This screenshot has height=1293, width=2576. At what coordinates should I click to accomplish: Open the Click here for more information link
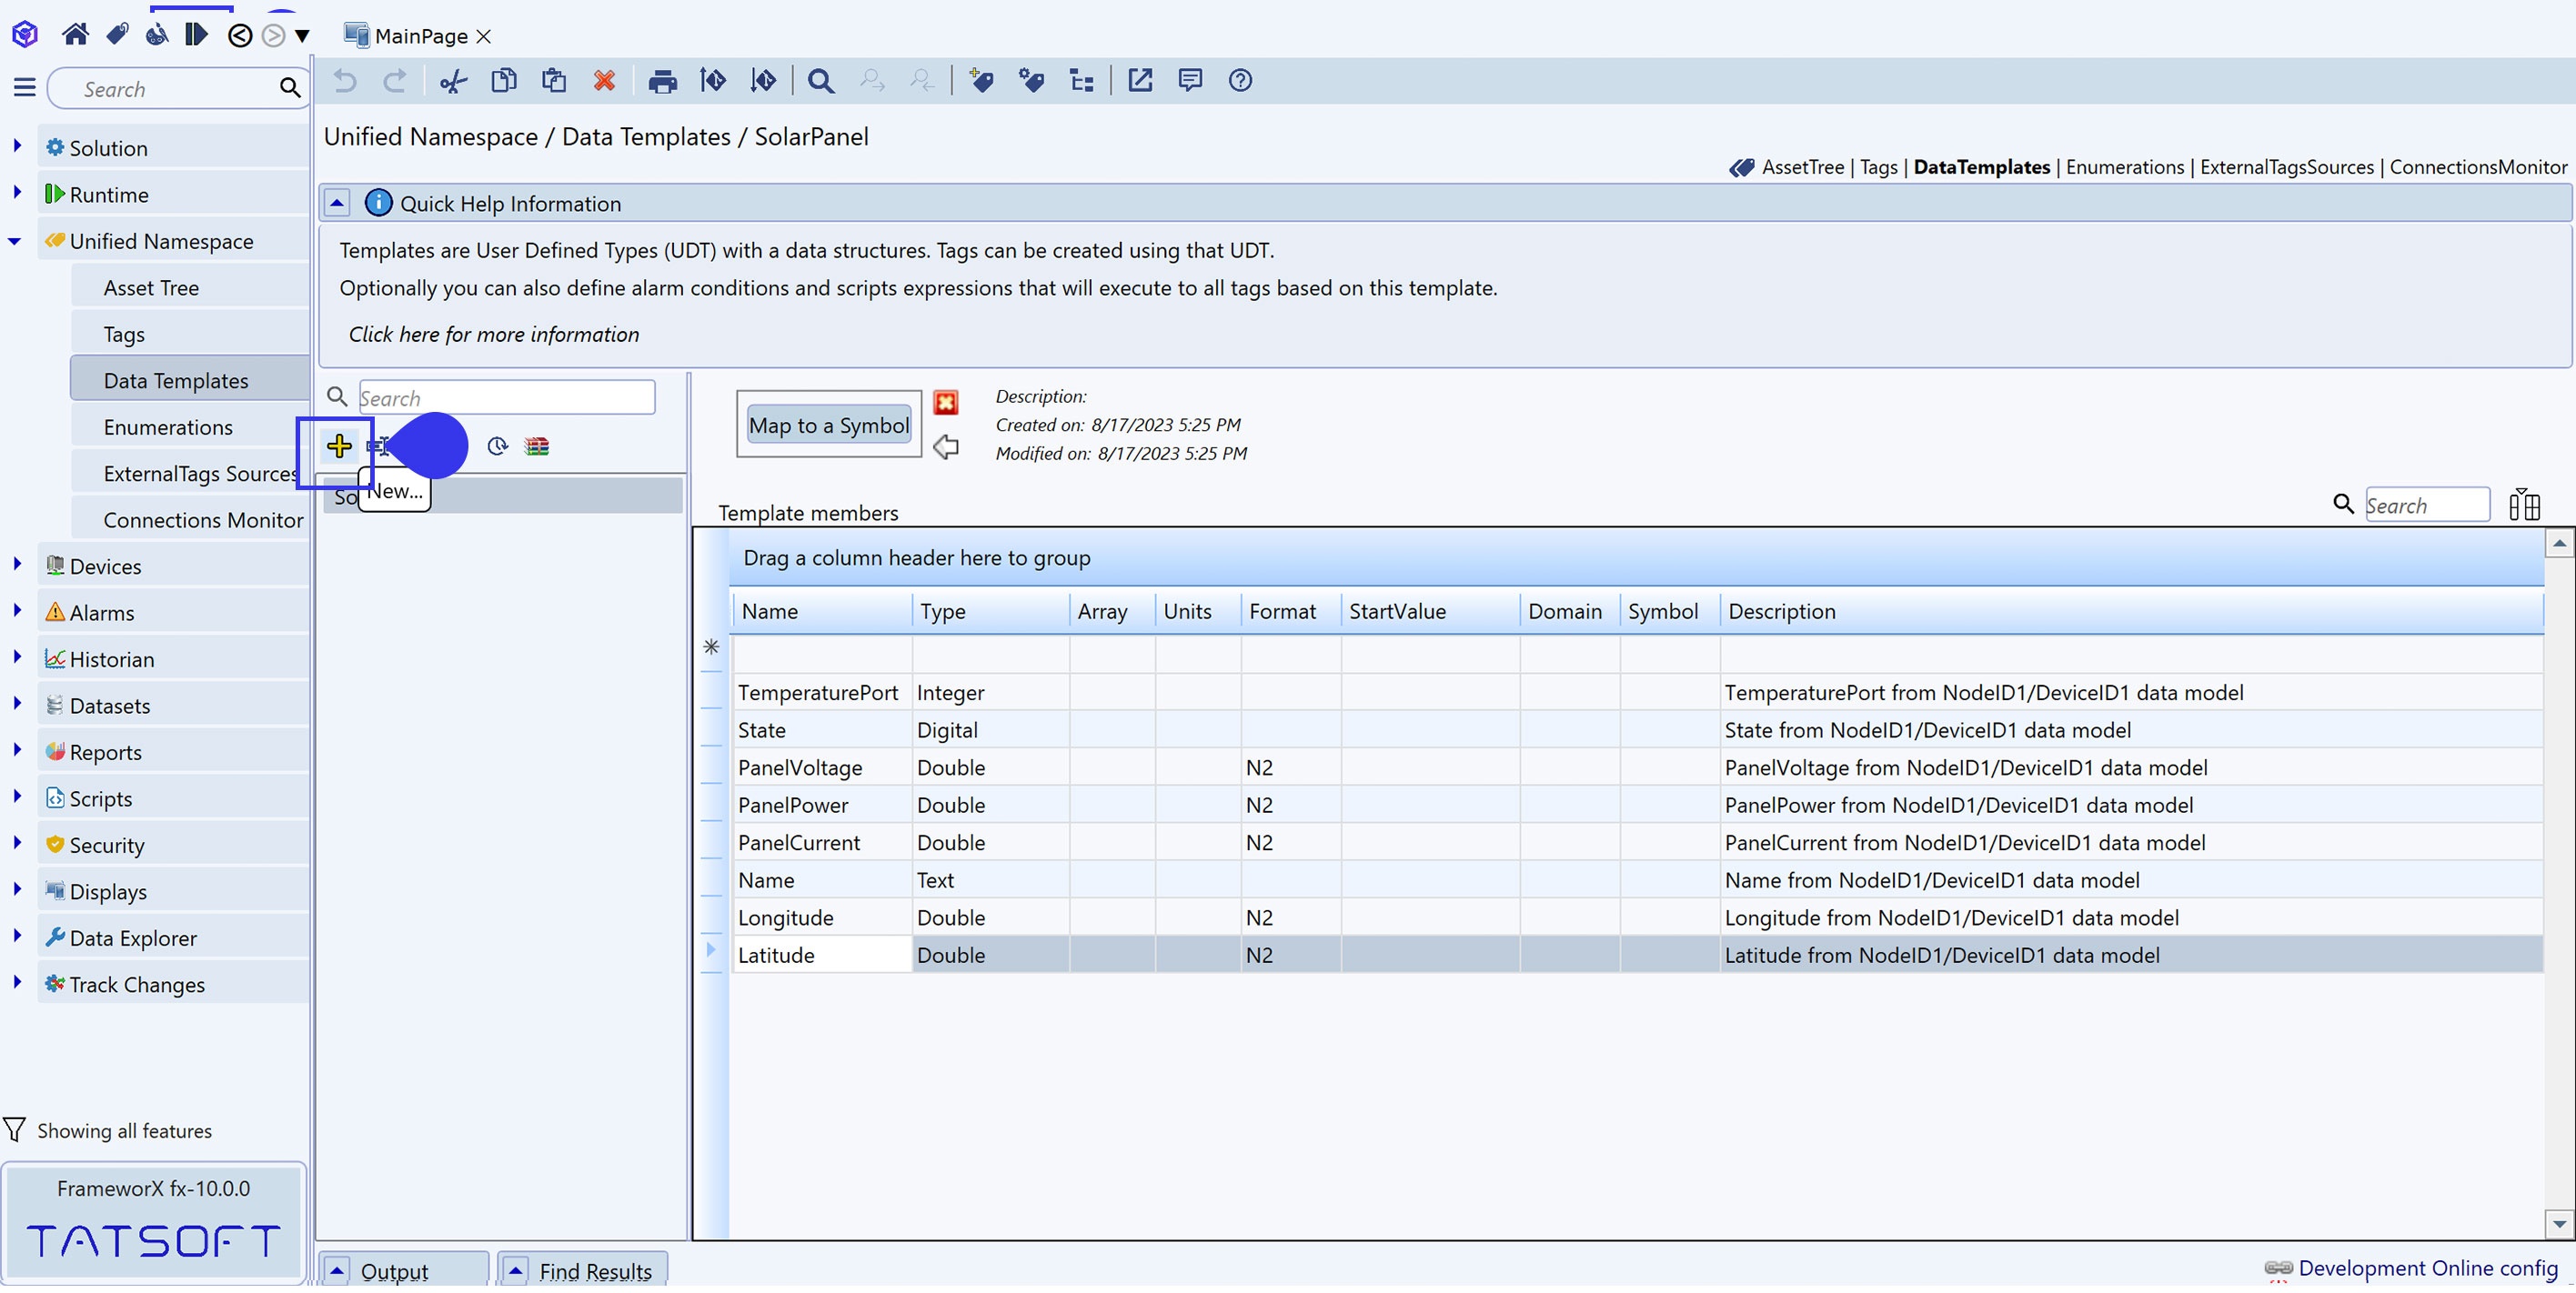(493, 334)
